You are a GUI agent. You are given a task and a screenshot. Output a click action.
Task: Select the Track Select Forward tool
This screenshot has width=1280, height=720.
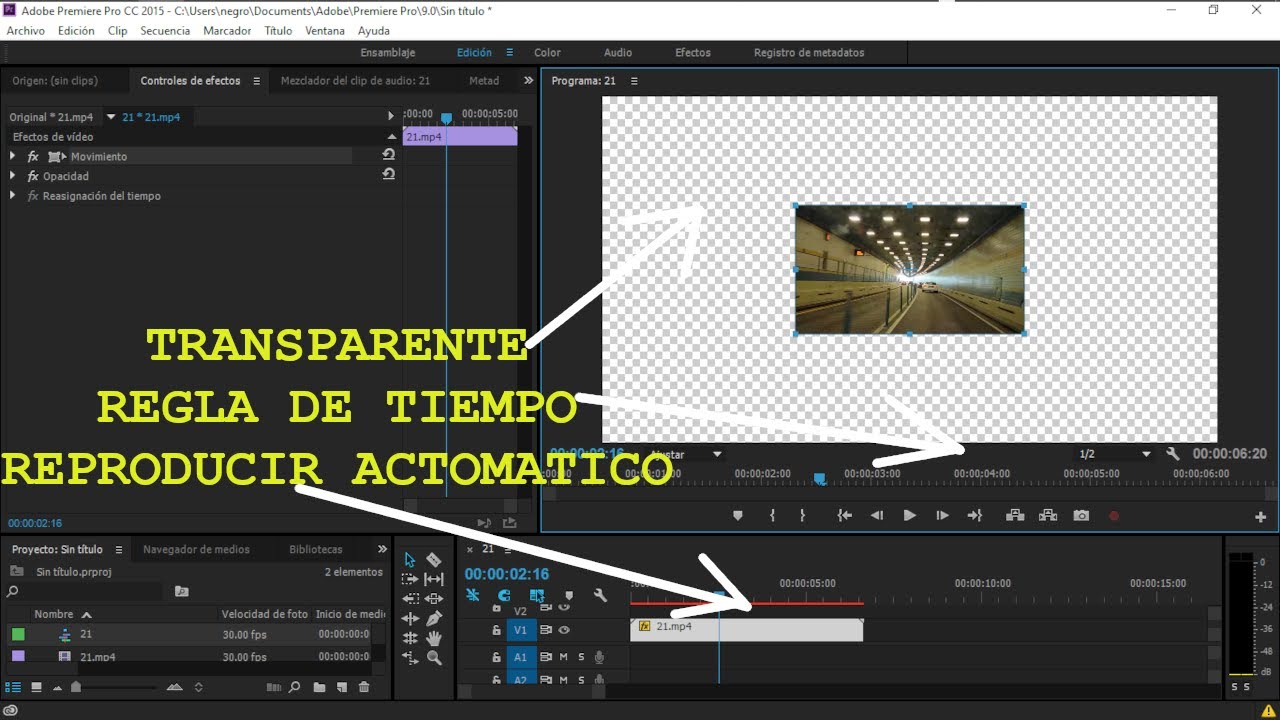pyautogui.click(x=410, y=579)
